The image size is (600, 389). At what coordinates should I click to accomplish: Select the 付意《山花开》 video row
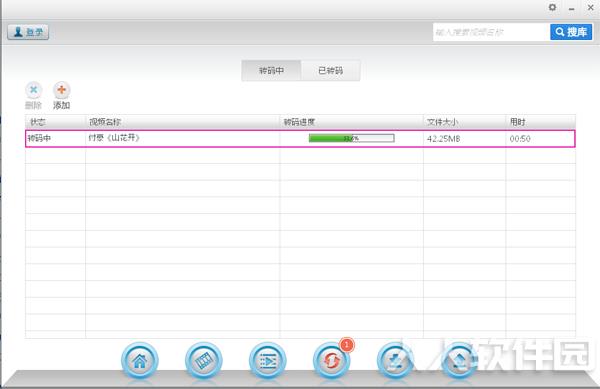click(x=300, y=138)
